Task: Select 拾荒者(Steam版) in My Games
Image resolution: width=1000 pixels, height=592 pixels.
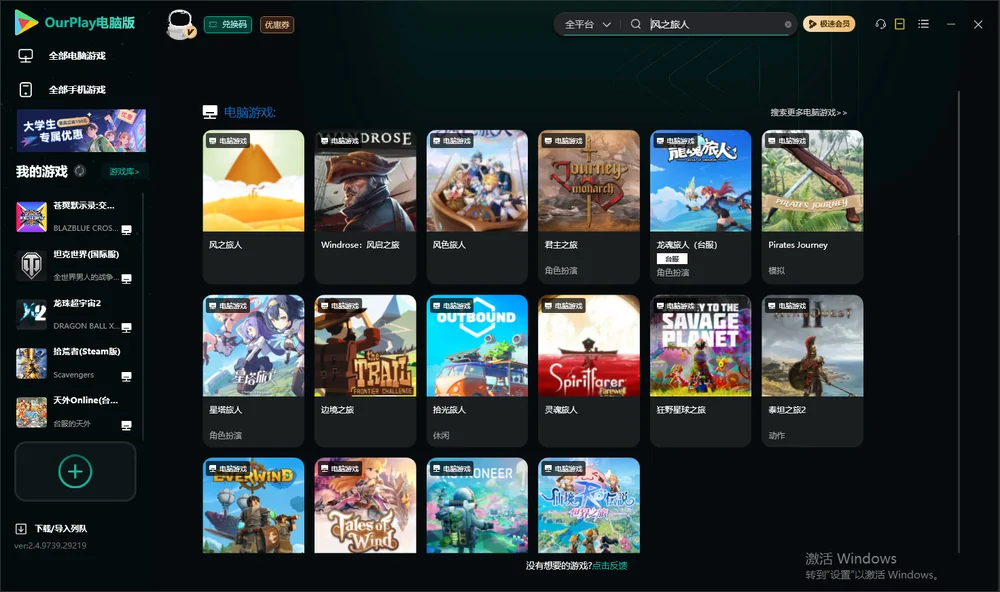Action: (75, 364)
